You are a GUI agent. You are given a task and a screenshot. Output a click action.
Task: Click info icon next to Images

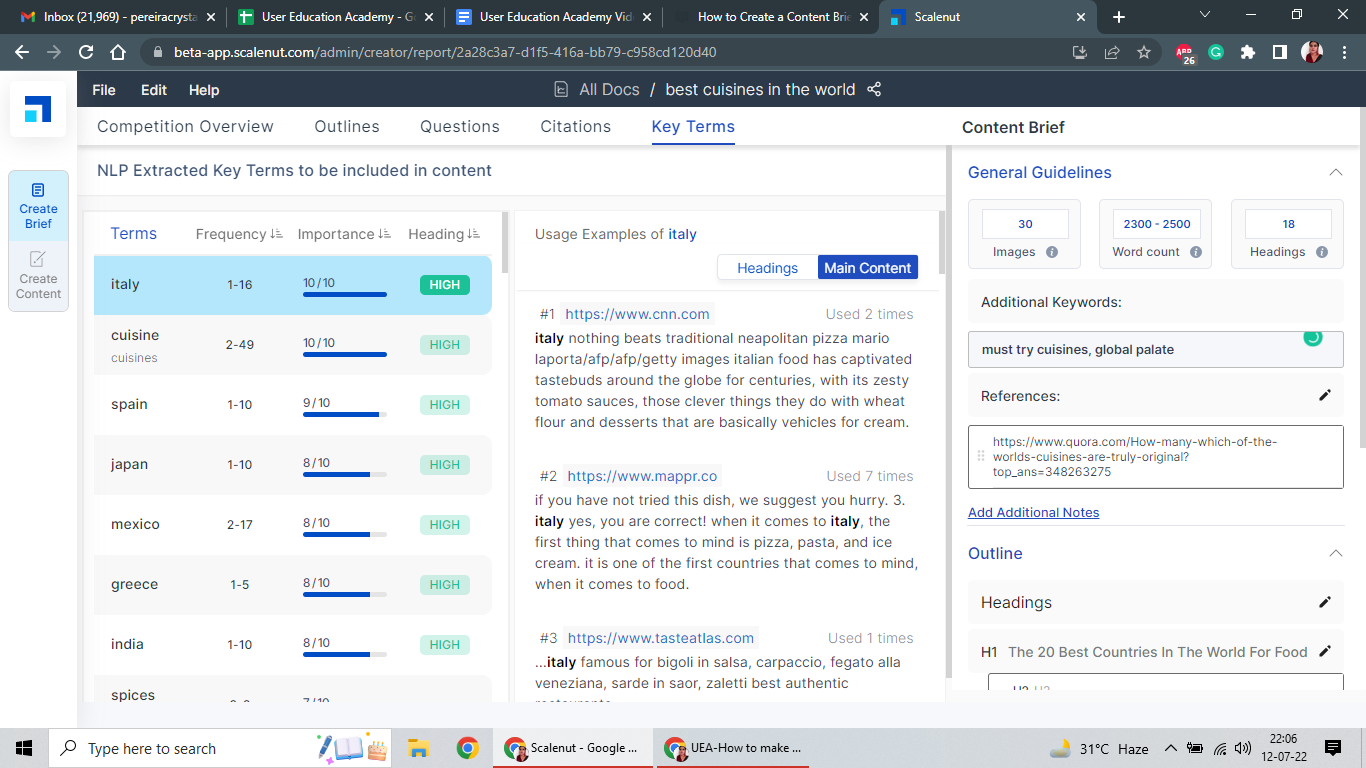click(1052, 252)
